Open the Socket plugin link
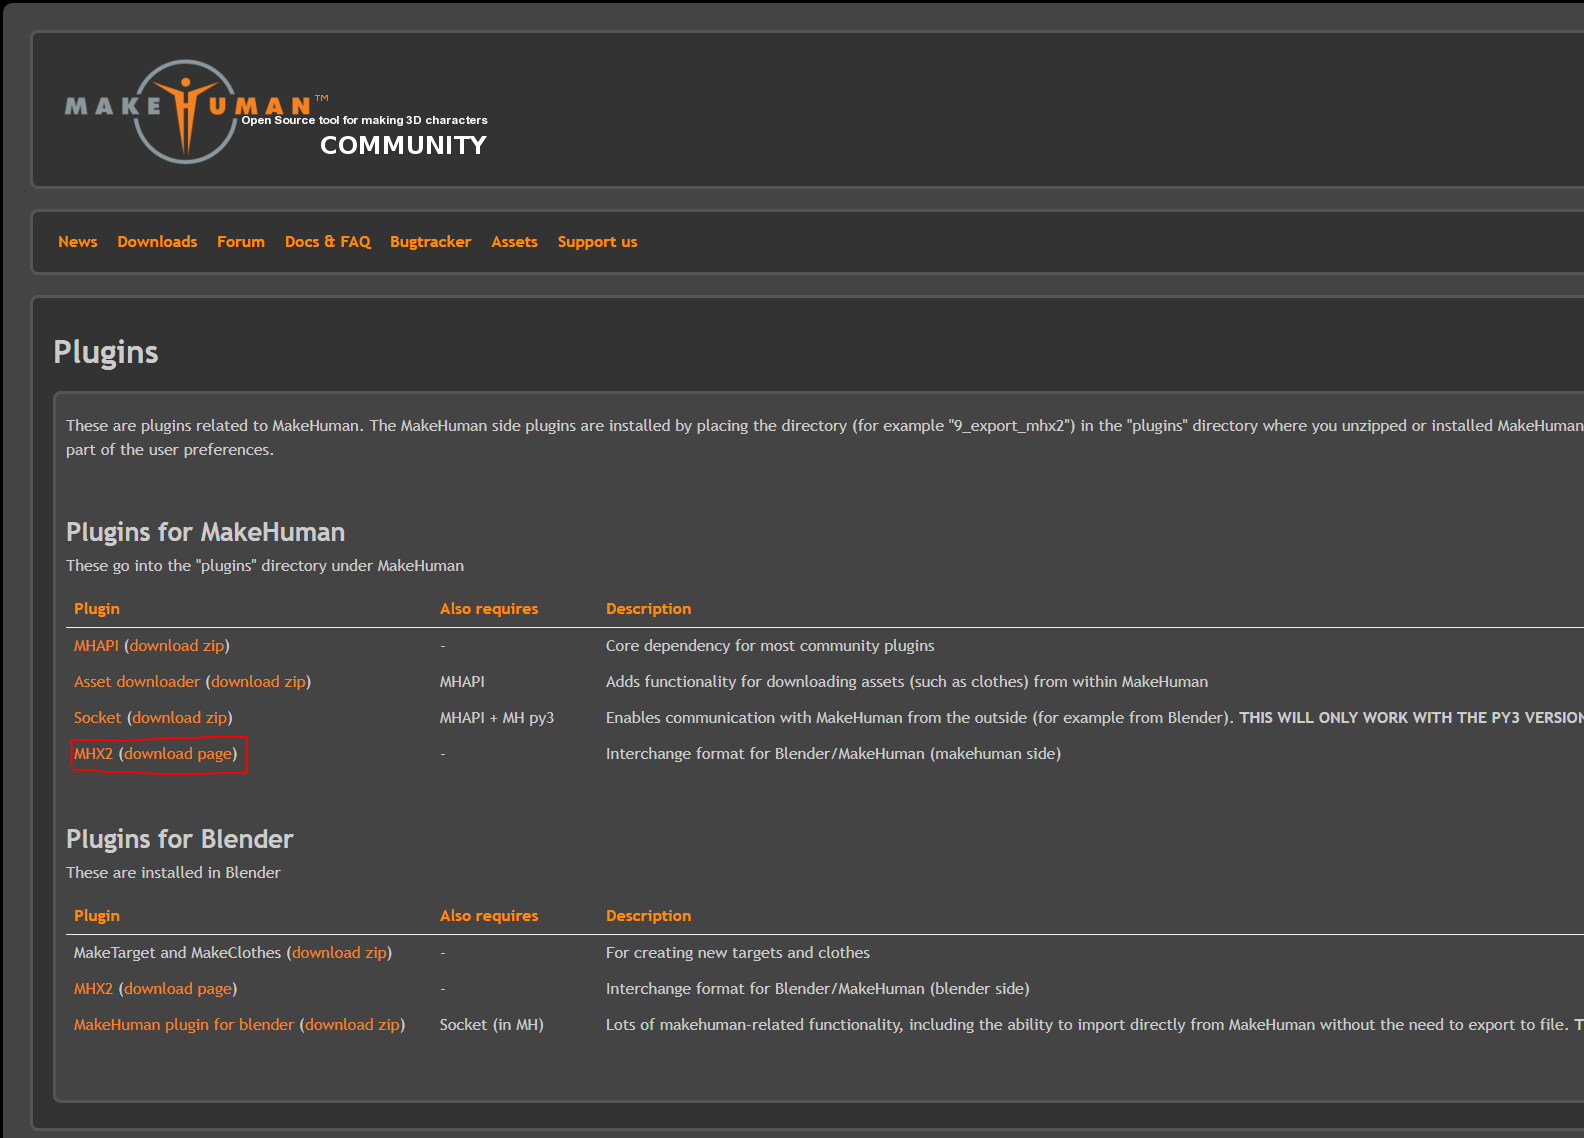 click(x=97, y=718)
